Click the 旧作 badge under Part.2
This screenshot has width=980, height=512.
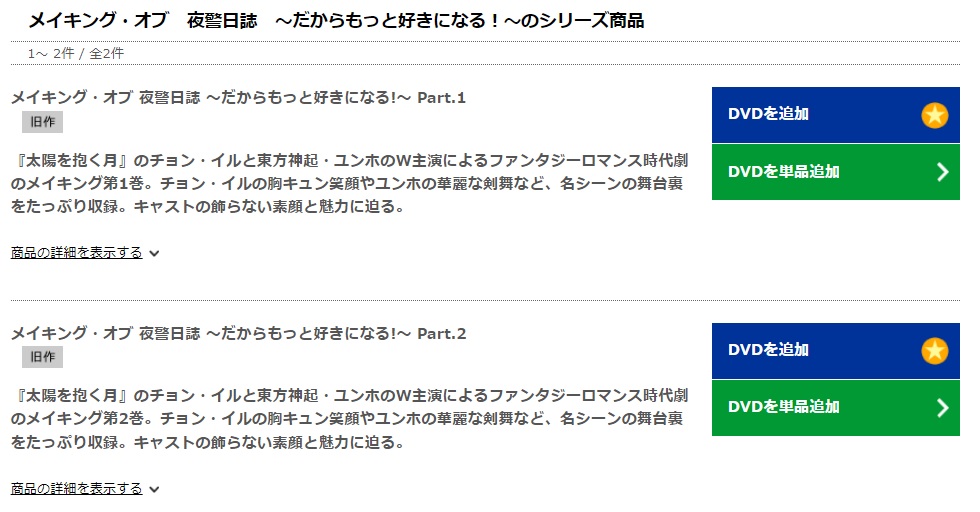(x=42, y=357)
